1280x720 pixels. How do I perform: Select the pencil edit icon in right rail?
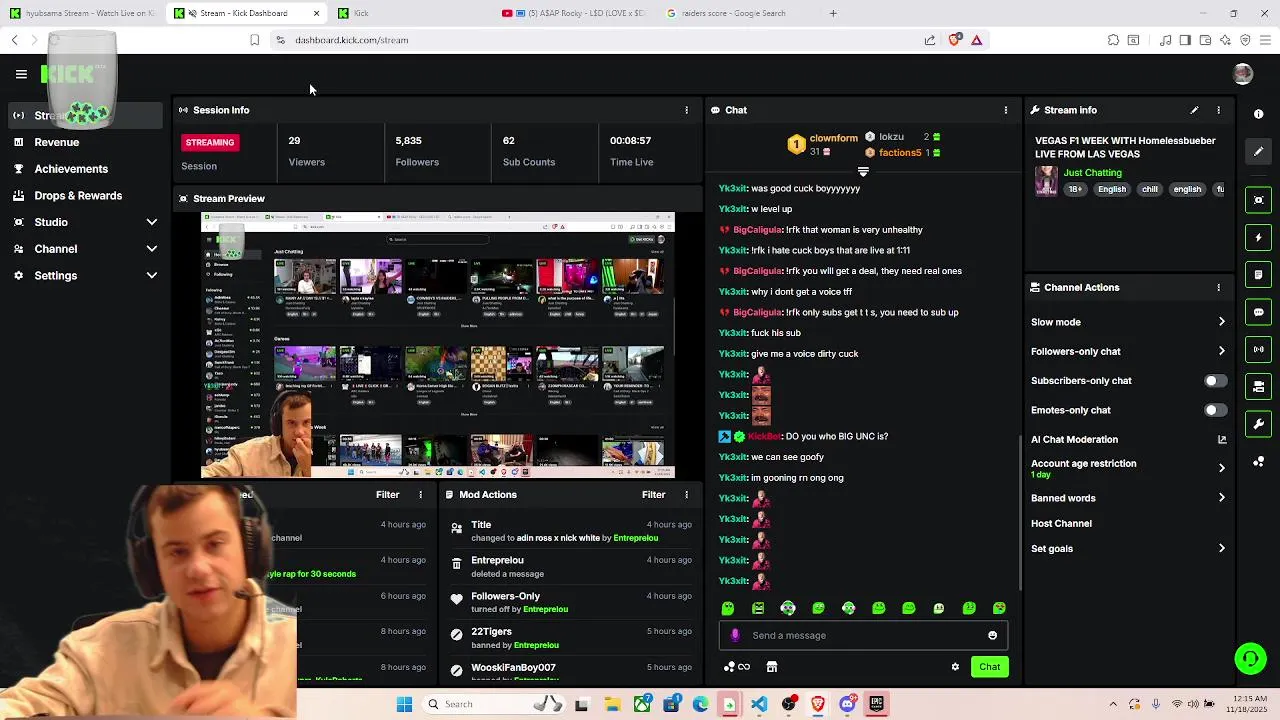(x=1259, y=151)
